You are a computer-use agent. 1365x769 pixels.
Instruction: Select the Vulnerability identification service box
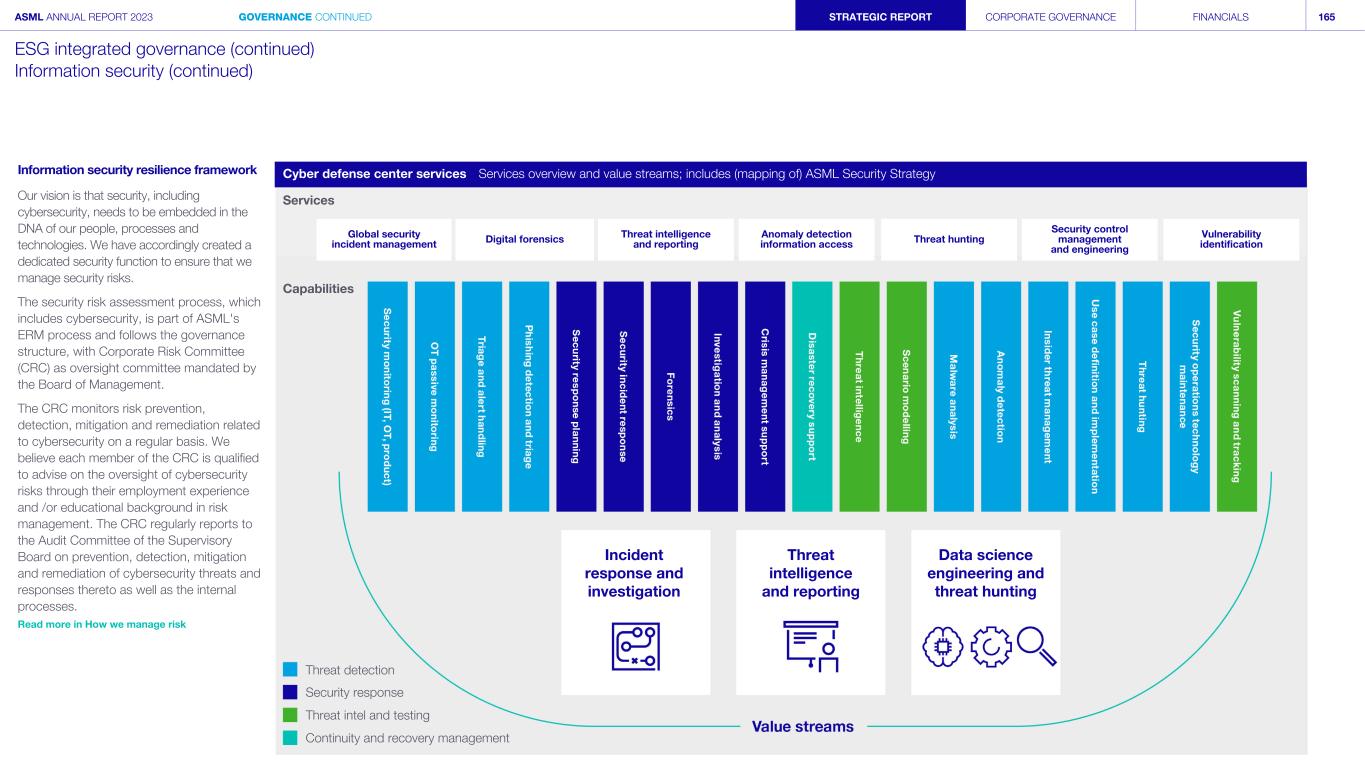click(1230, 240)
